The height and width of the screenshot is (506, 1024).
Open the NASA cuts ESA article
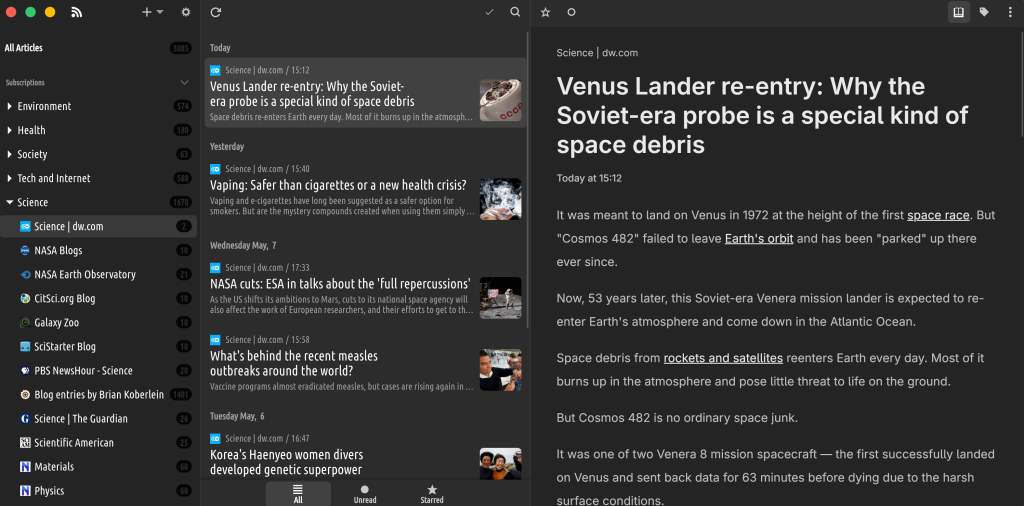(x=366, y=290)
